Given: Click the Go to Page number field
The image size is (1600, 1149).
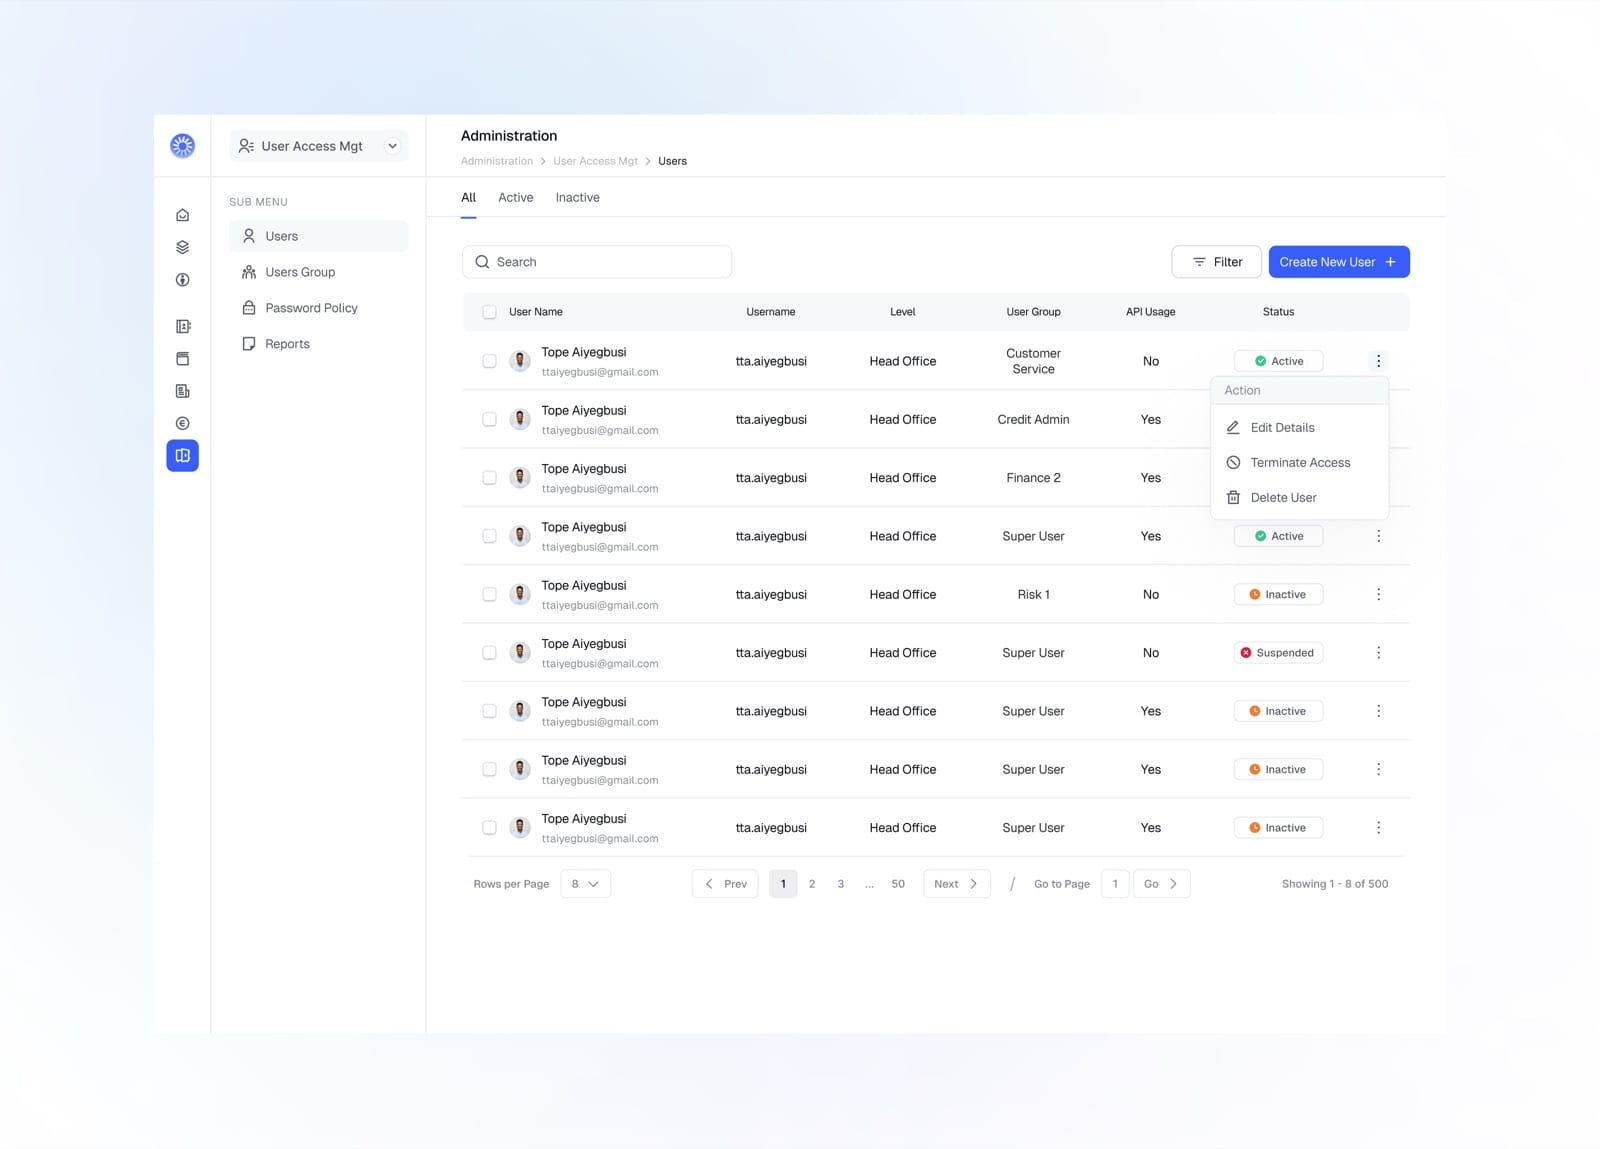Looking at the screenshot, I should tap(1115, 884).
